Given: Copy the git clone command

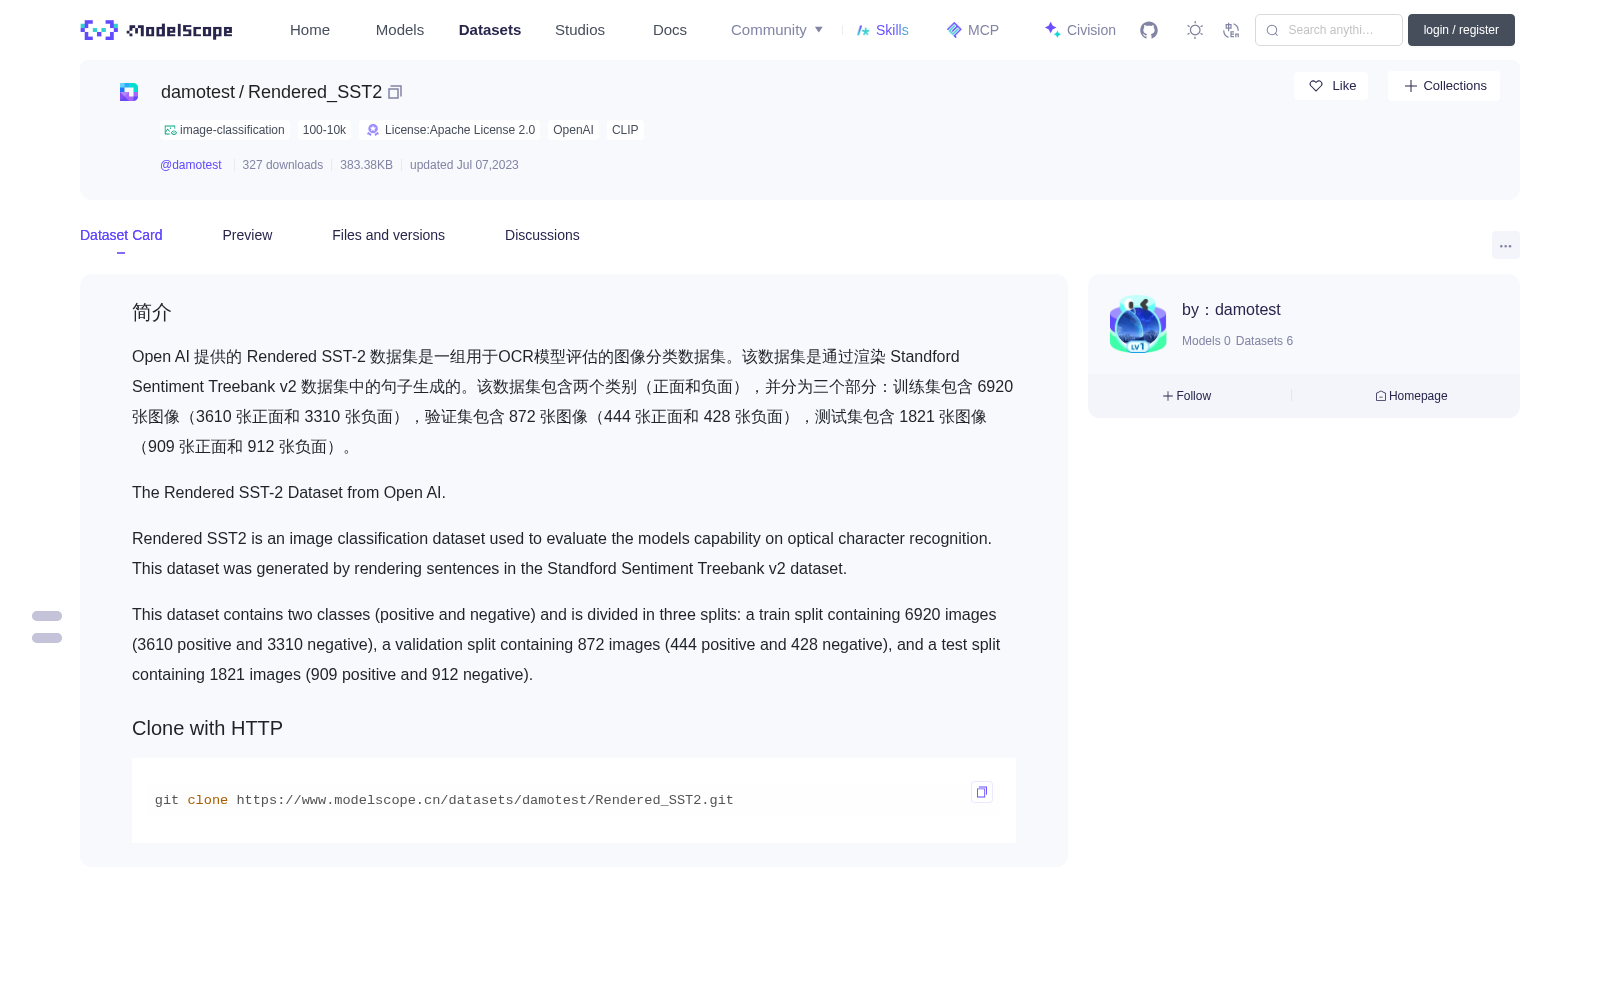Looking at the screenshot, I should coord(982,792).
